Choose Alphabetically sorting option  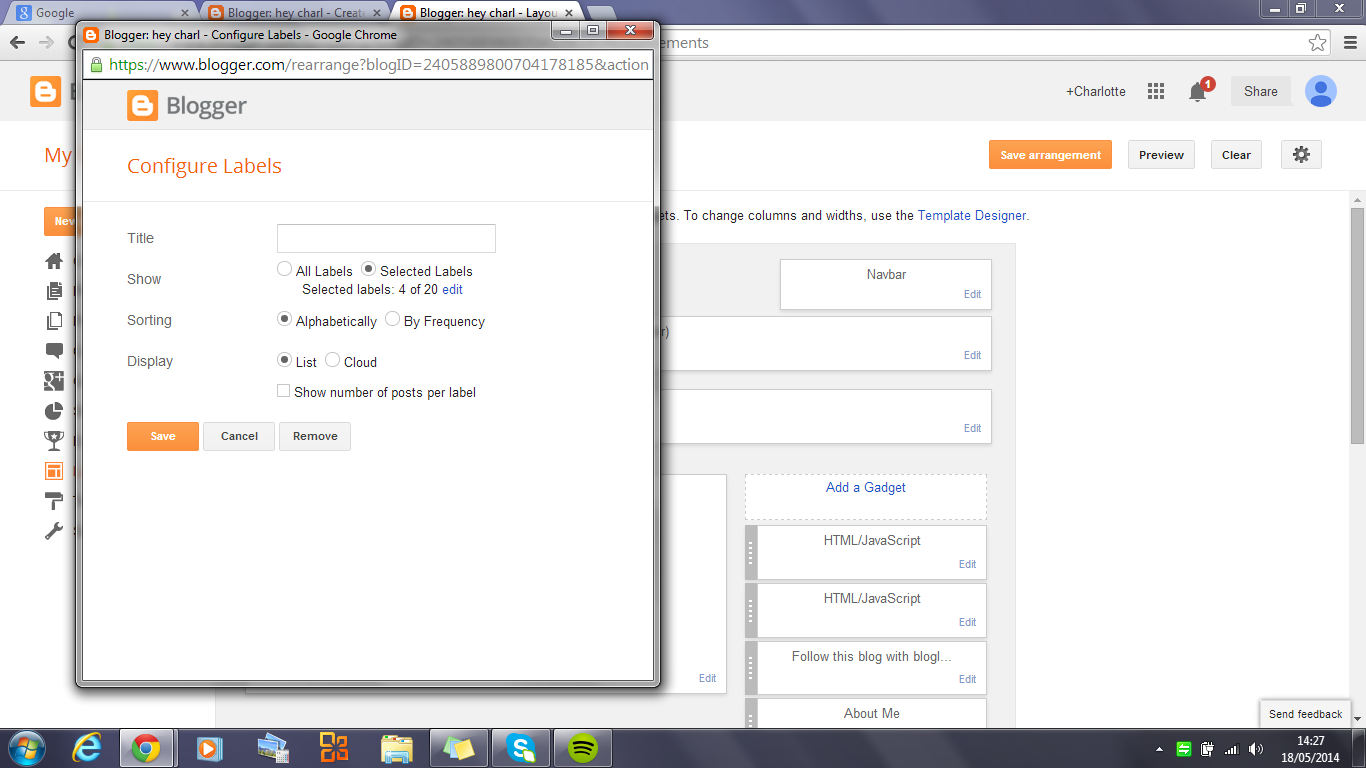tap(285, 320)
